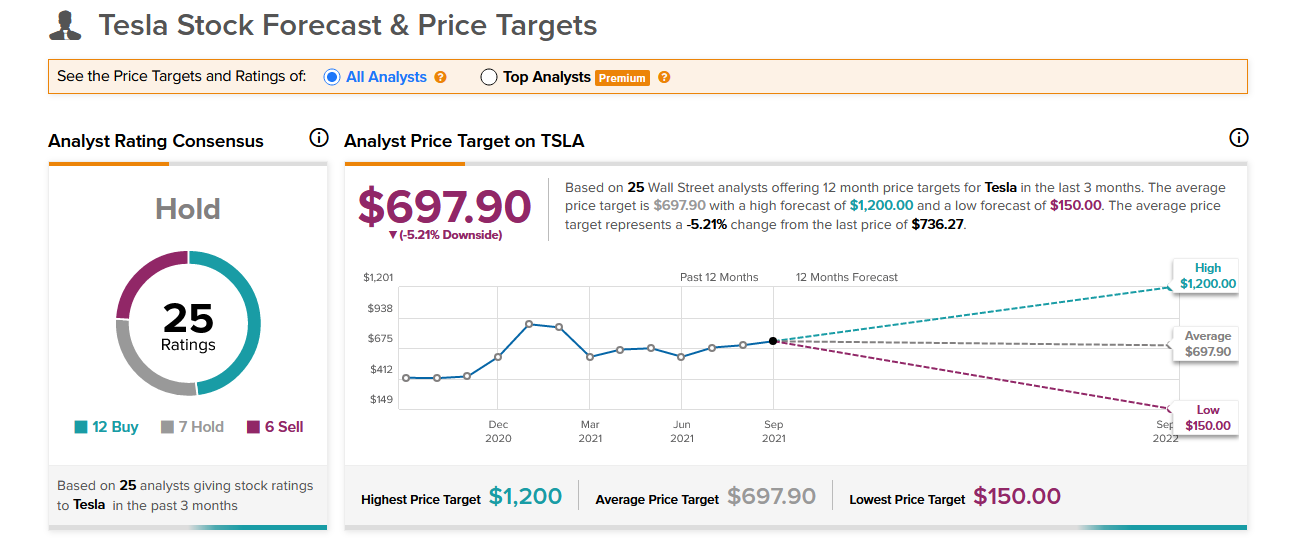The width and height of the screenshot is (1308, 560).
Task: Click the purple 6 Sell legend square
Action: (253, 427)
